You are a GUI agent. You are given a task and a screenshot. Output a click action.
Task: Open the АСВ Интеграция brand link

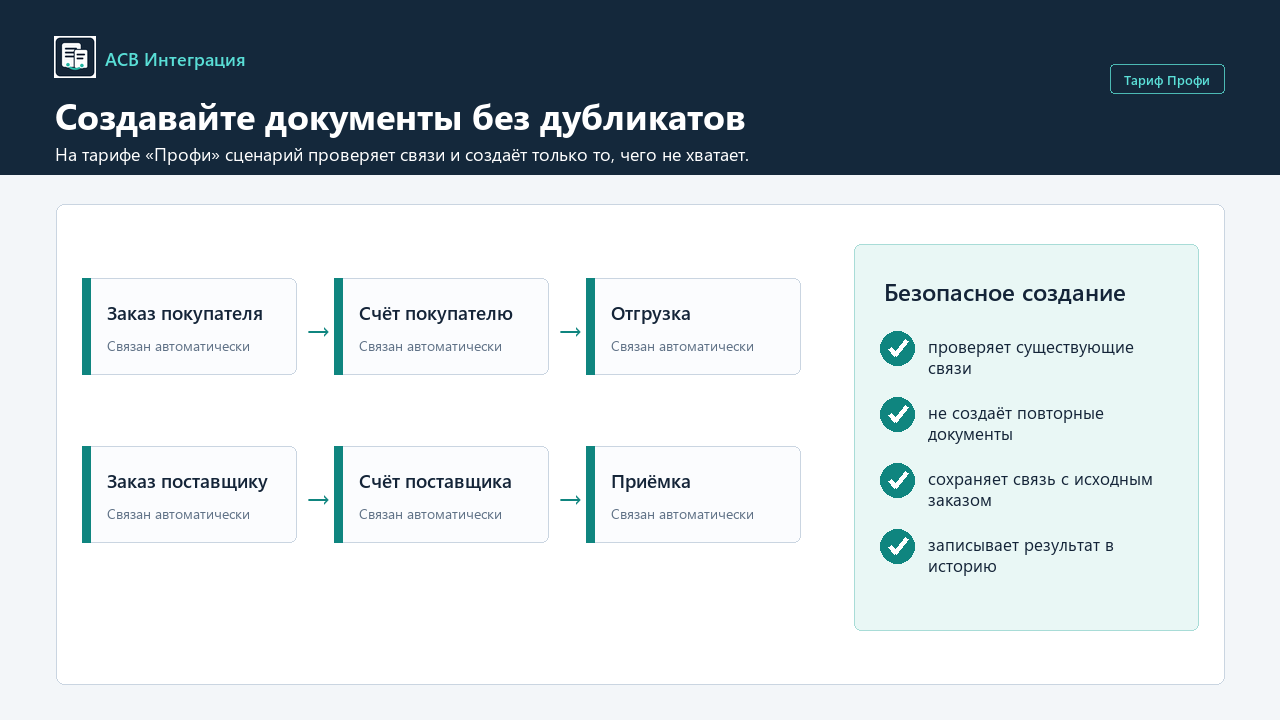pyautogui.click(x=175, y=60)
